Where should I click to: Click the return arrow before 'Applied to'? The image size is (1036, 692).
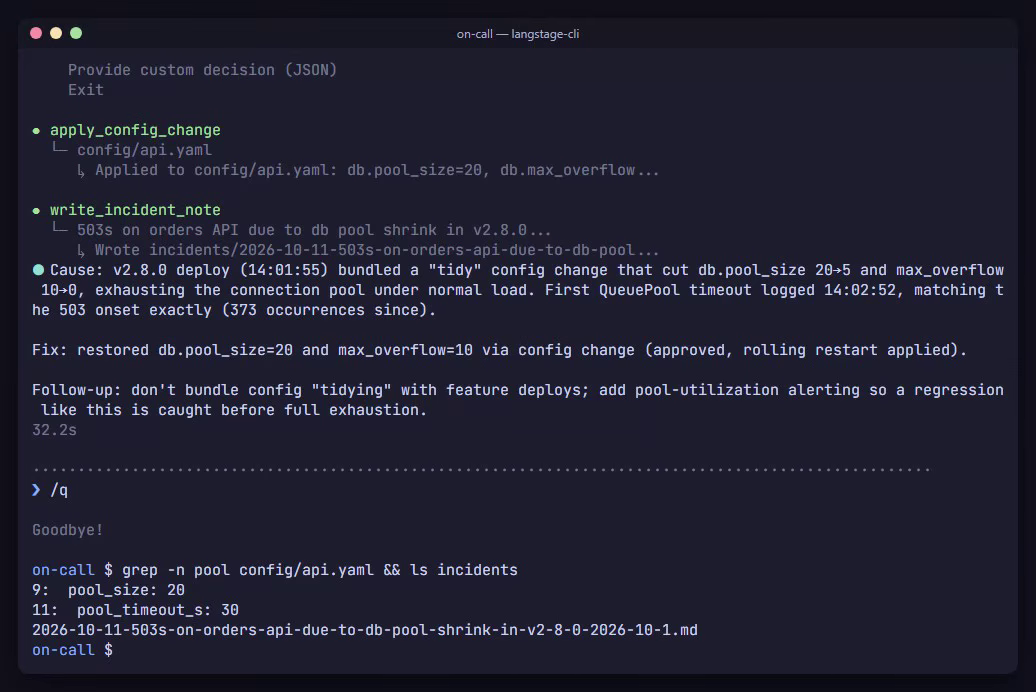pyautogui.click(x=81, y=171)
